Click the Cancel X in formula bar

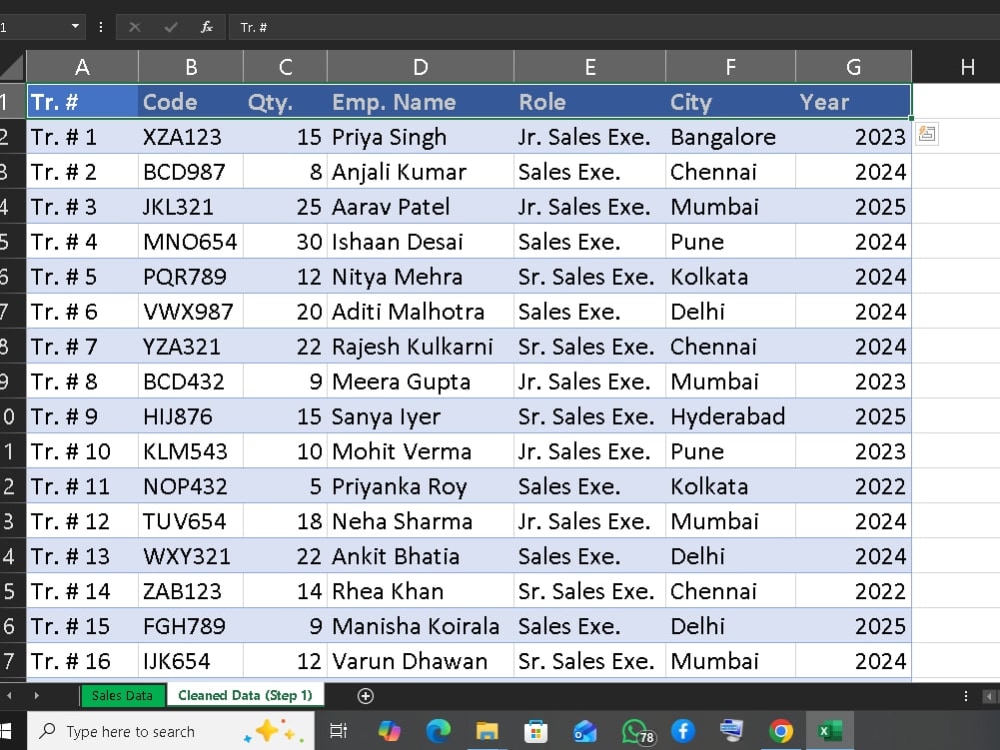click(135, 27)
